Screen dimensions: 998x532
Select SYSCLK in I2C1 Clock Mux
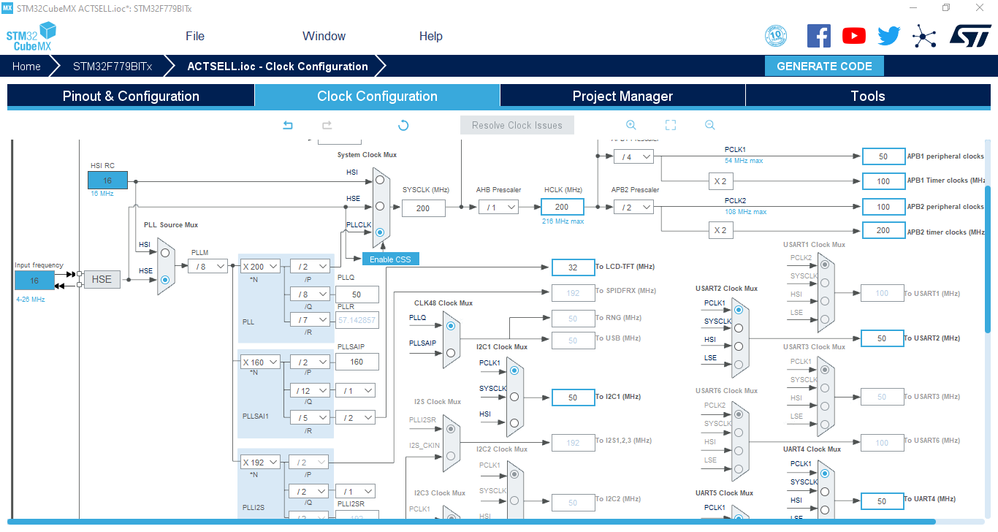click(x=514, y=396)
